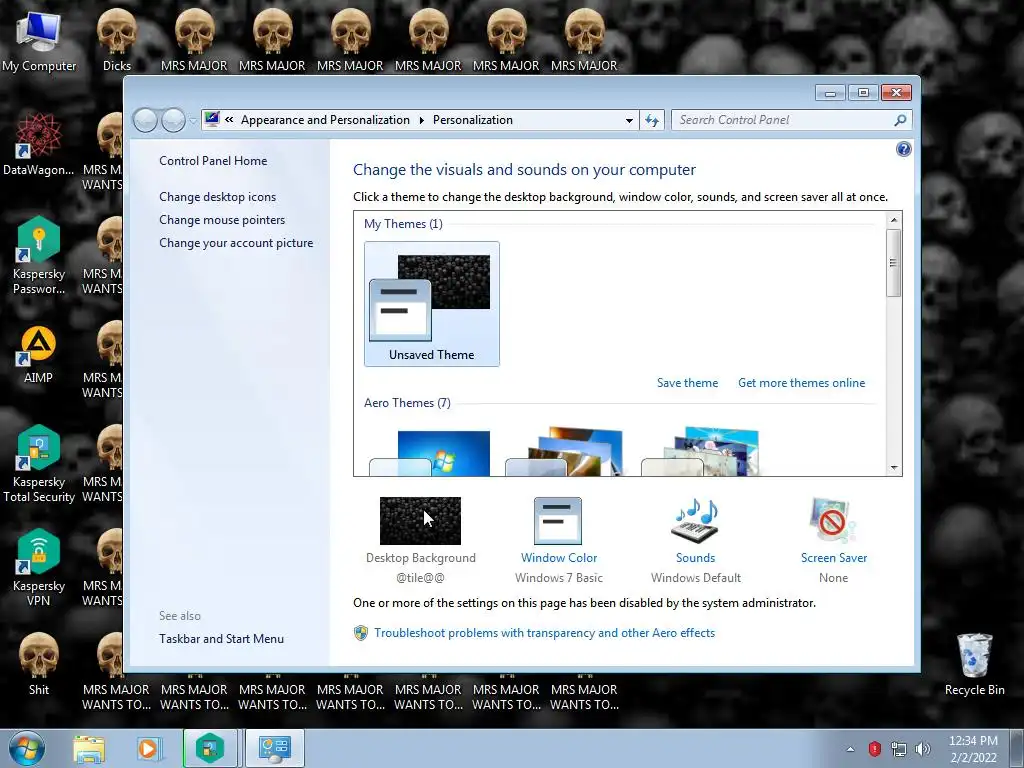
Task: Click the Windows Start orb
Action: [27, 748]
